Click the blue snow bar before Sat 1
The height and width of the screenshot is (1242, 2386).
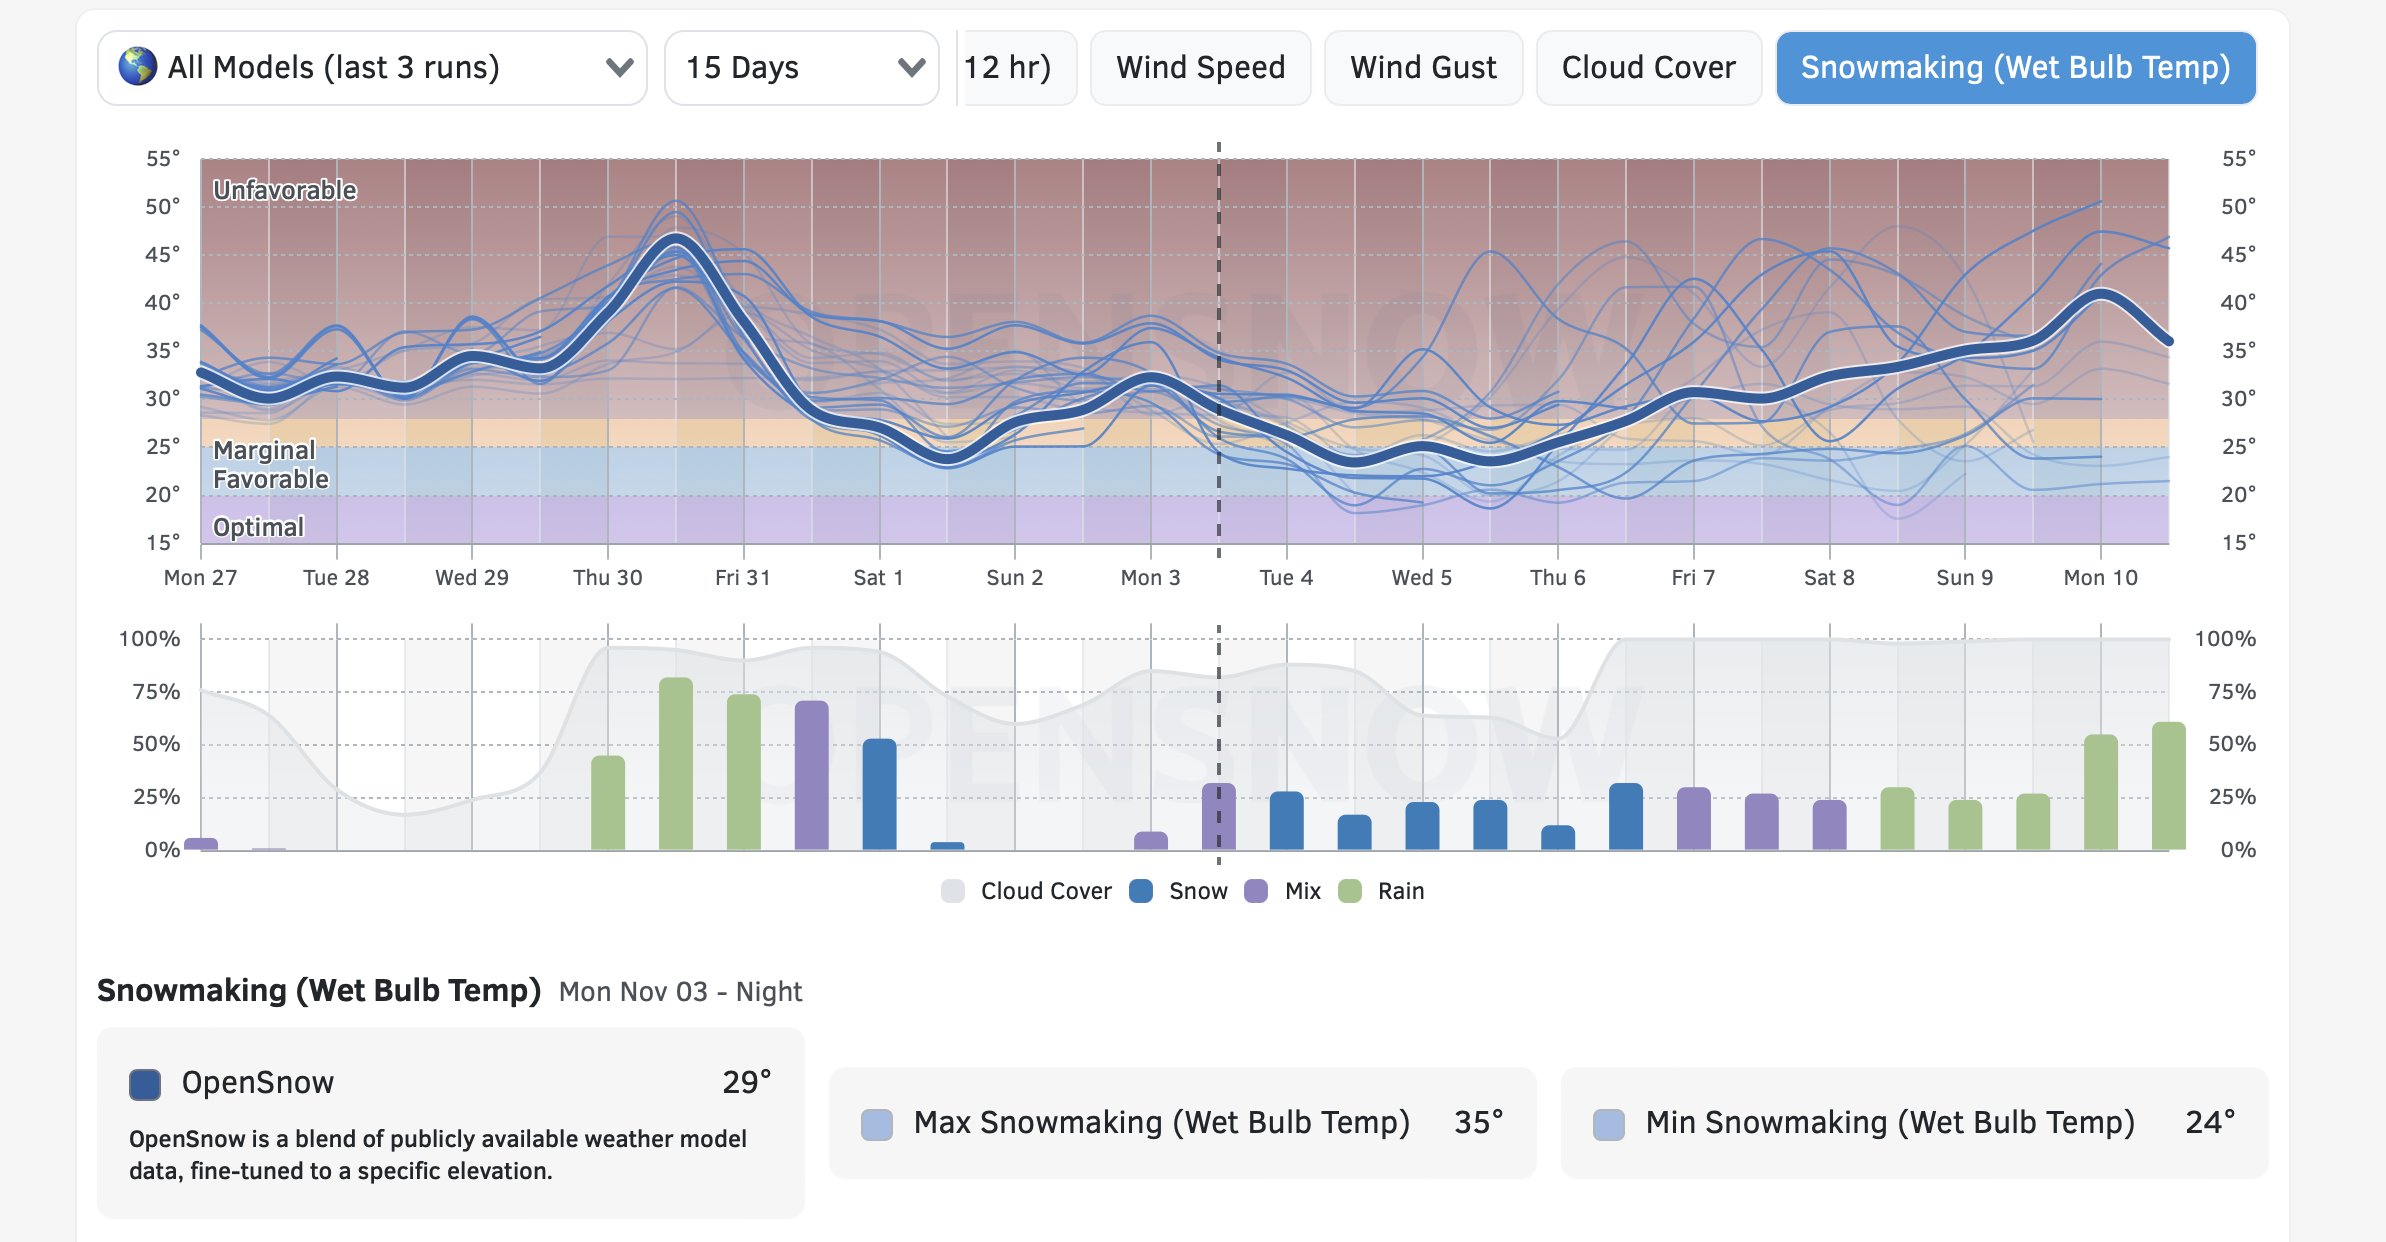point(879,795)
